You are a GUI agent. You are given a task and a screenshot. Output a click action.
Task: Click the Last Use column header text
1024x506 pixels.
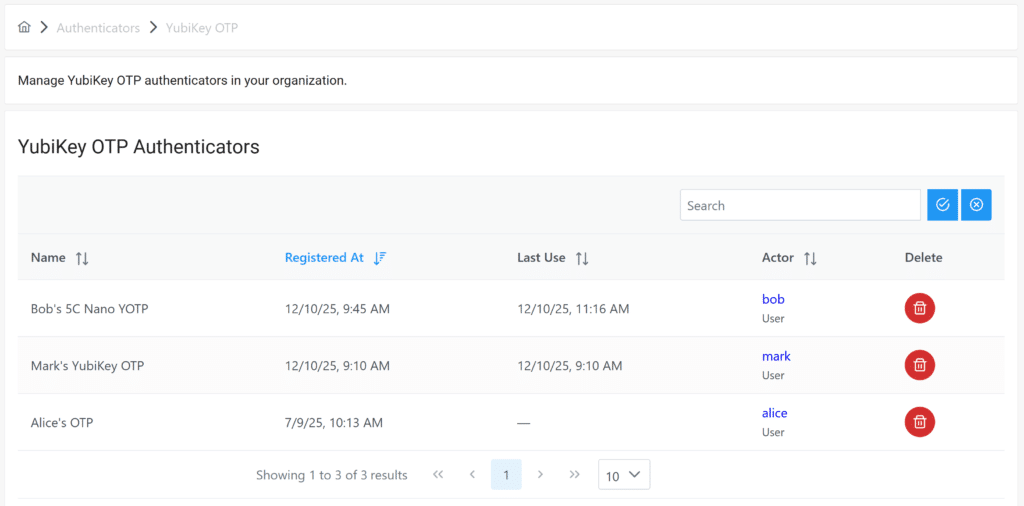pyautogui.click(x=541, y=257)
